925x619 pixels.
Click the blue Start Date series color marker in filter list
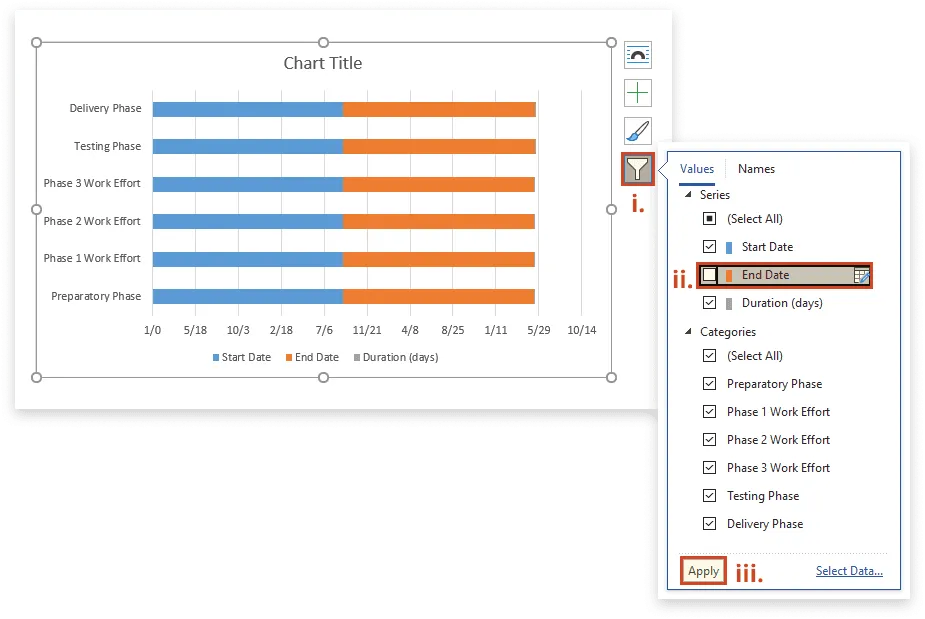pyautogui.click(x=729, y=247)
